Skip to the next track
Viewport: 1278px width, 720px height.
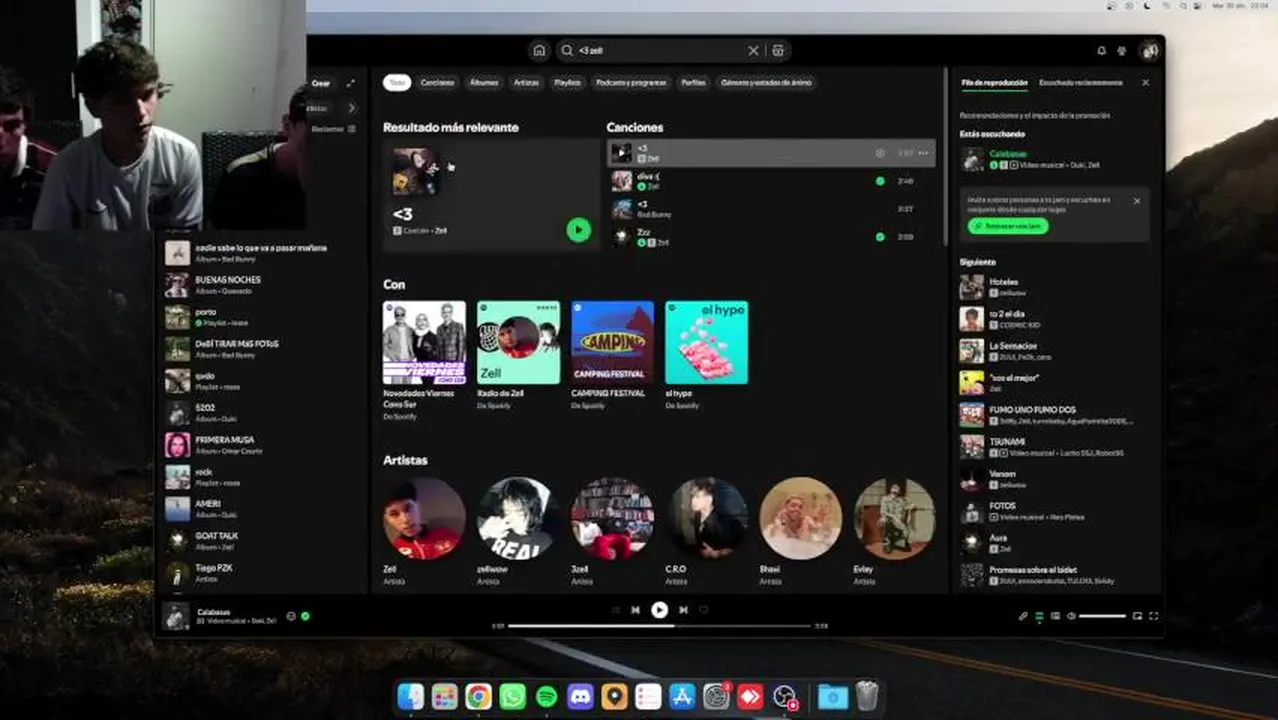coord(683,610)
